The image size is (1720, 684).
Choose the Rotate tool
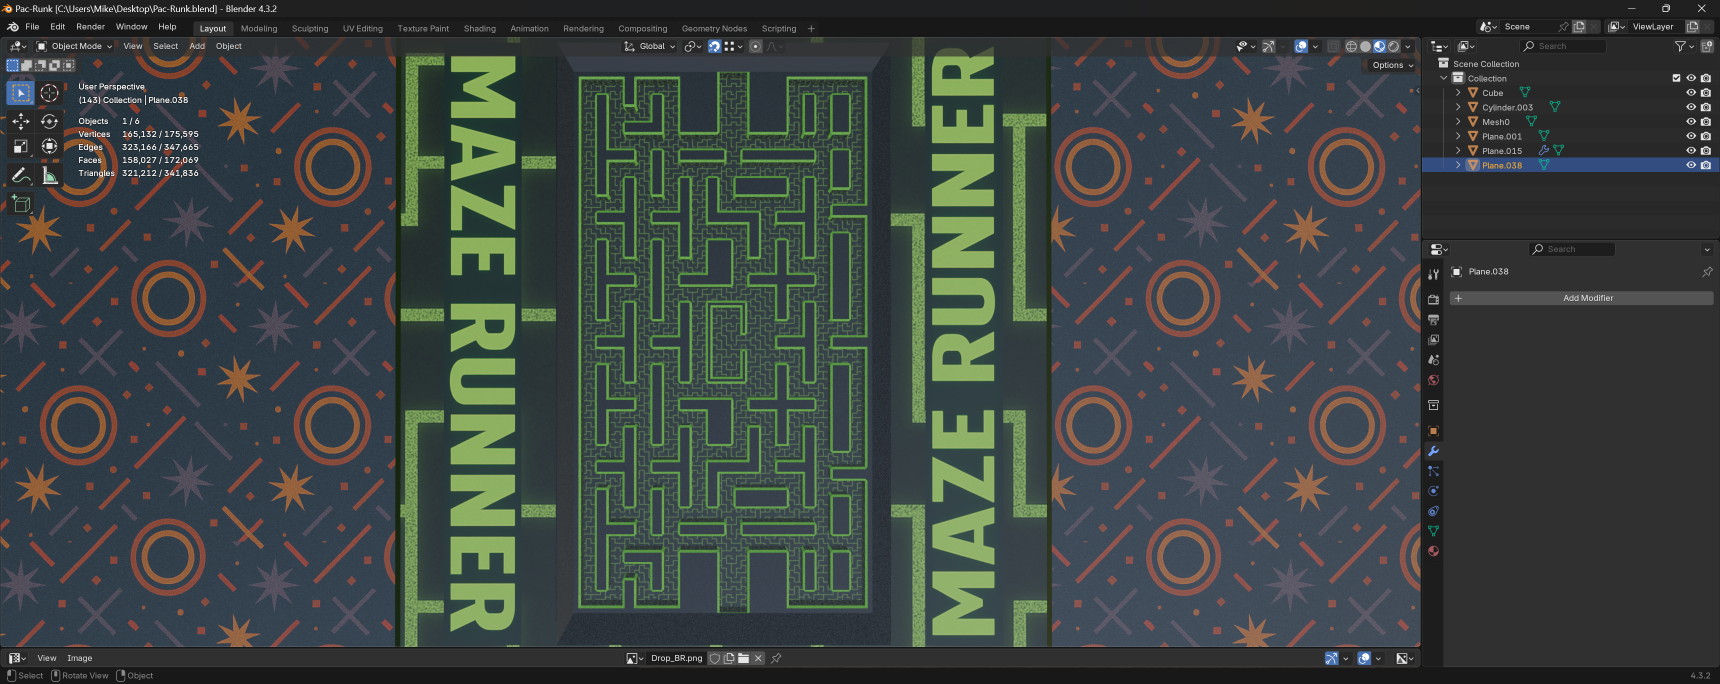pos(49,121)
